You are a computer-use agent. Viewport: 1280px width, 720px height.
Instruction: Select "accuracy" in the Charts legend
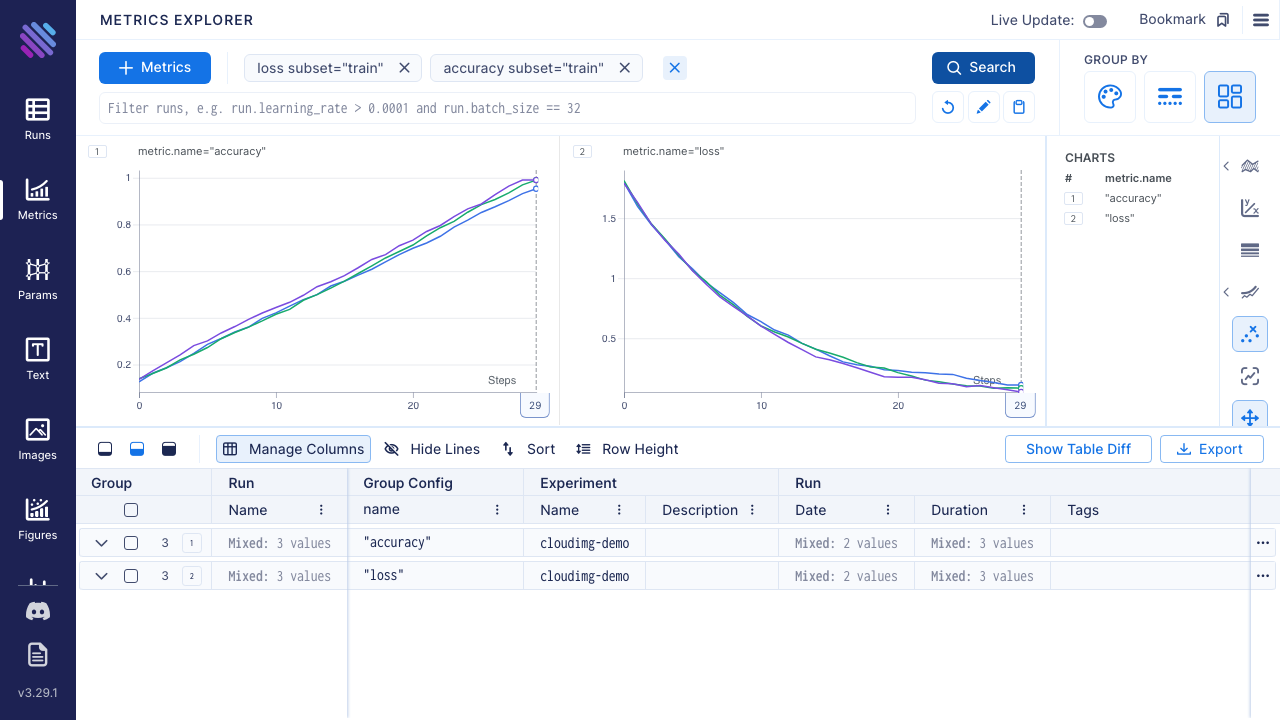point(1133,198)
